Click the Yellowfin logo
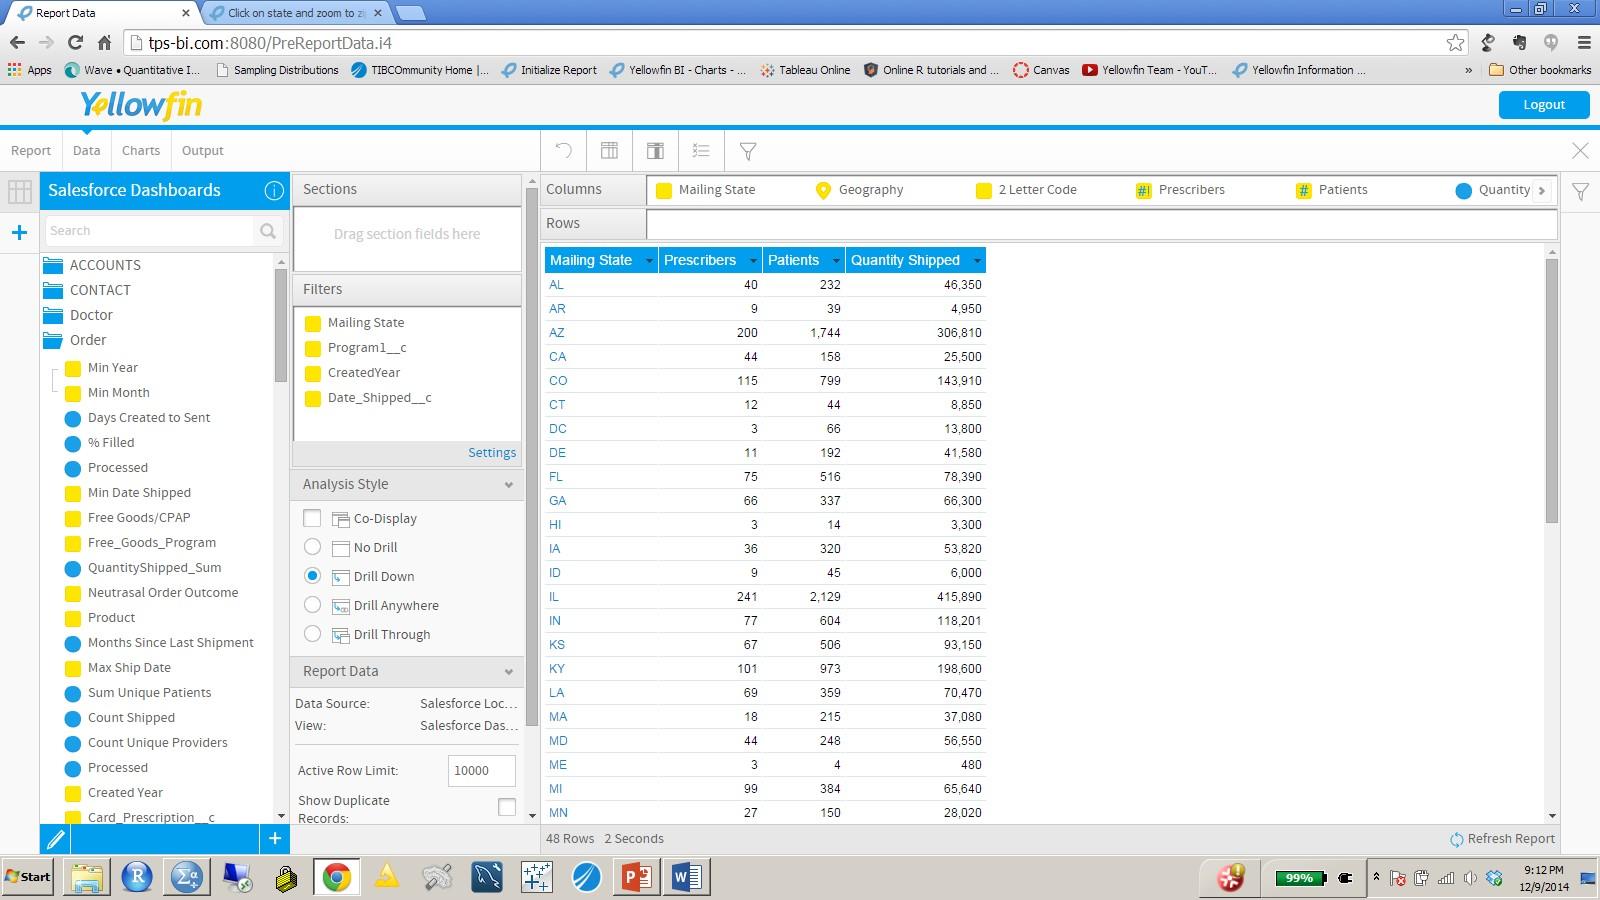The width and height of the screenshot is (1600, 900). tap(141, 104)
